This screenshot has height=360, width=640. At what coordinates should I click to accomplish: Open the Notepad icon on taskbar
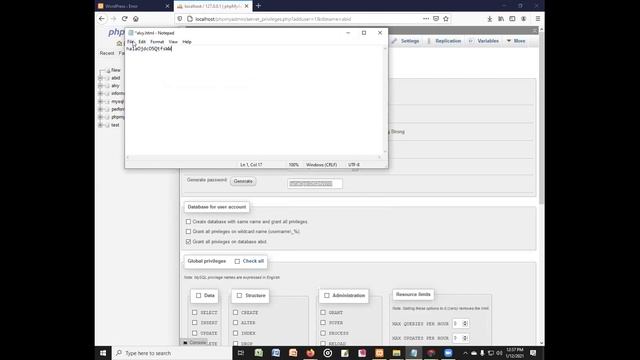point(414,353)
